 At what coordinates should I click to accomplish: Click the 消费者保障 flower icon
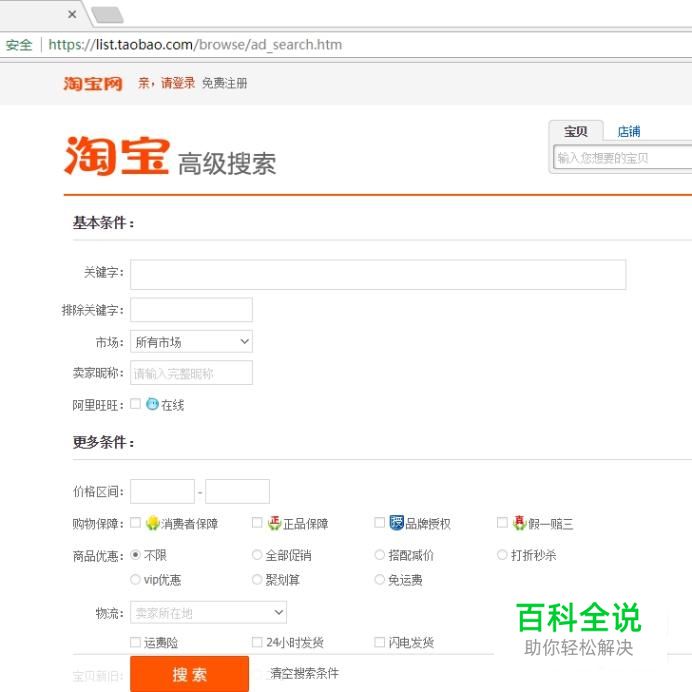(152, 523)
